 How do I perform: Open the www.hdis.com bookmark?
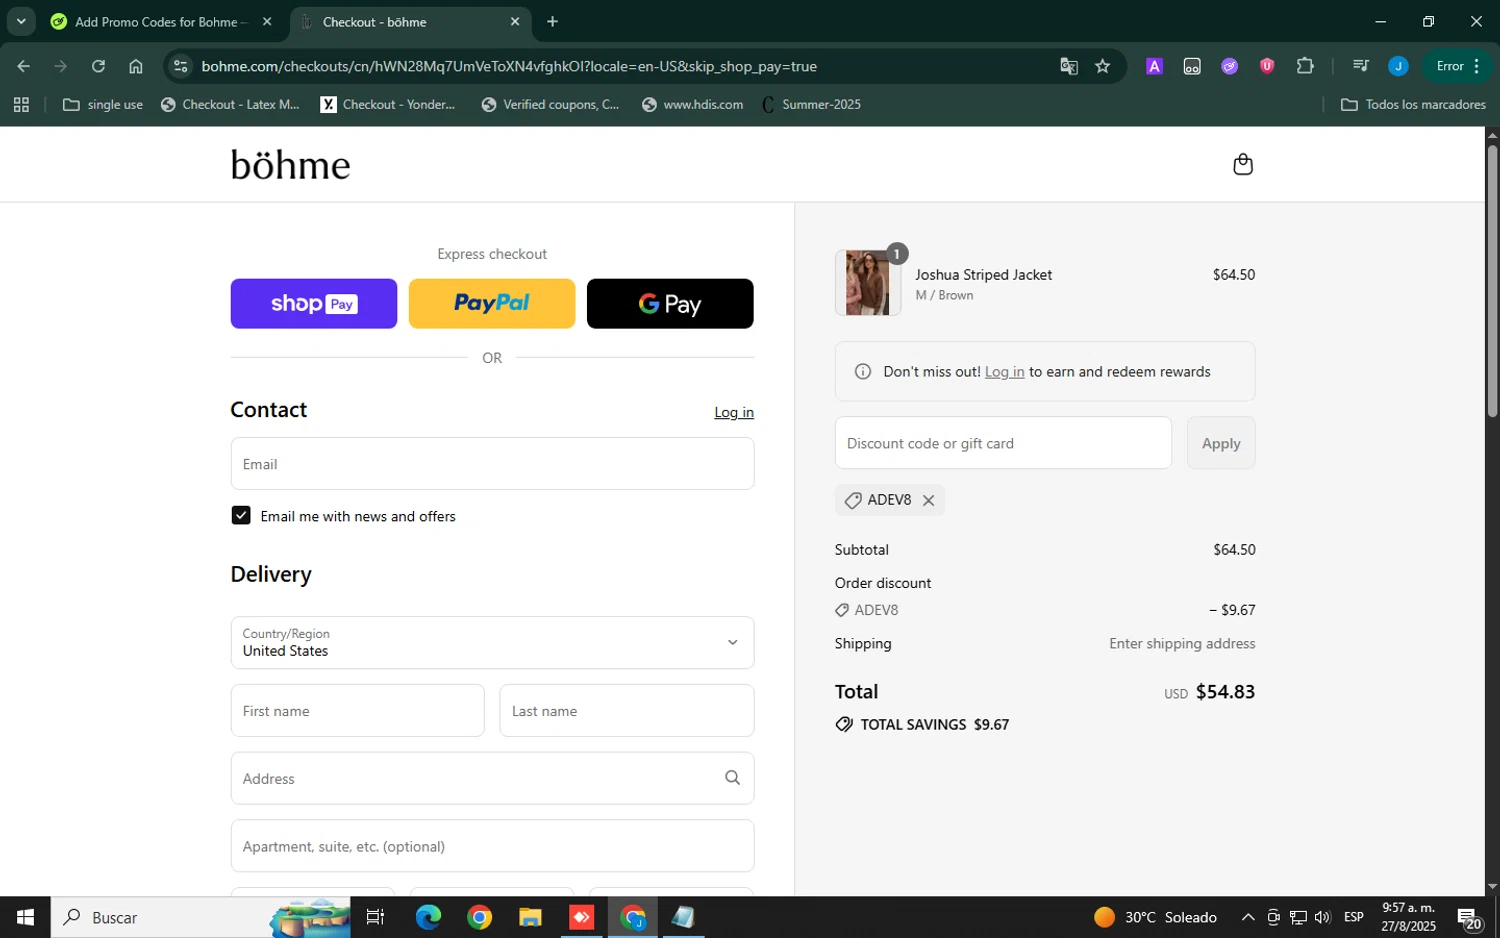coord(693,104)
